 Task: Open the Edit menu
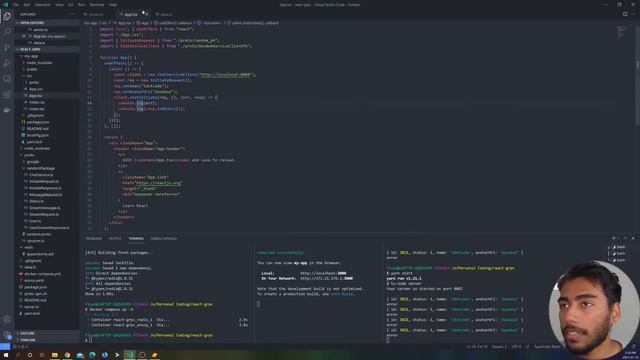(27, 4)
